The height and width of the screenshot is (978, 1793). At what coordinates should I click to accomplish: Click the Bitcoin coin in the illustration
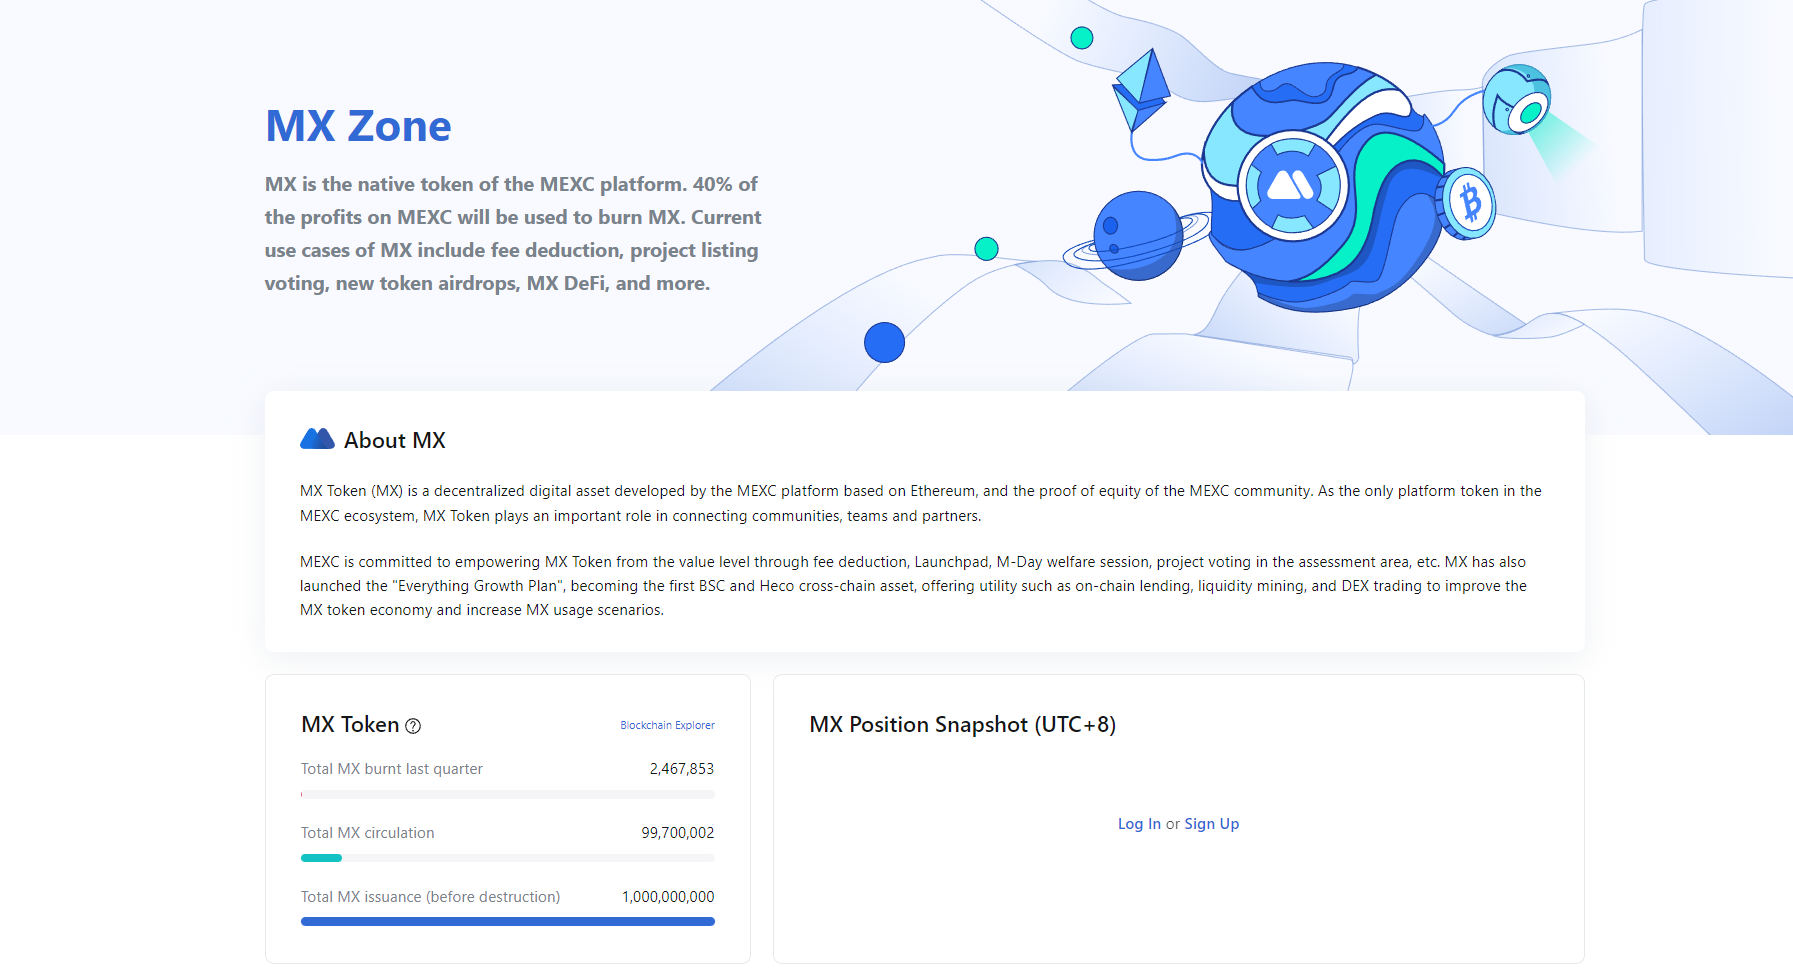point(1469,203)
